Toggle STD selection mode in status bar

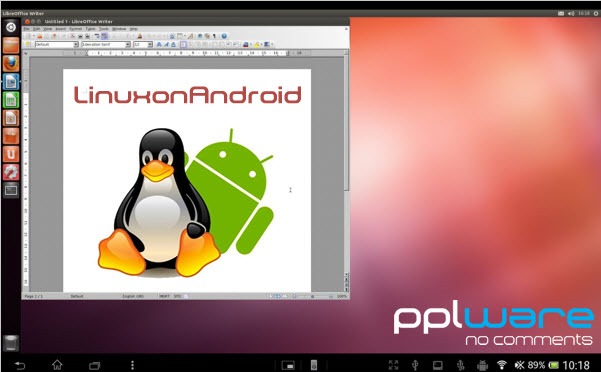177,296
